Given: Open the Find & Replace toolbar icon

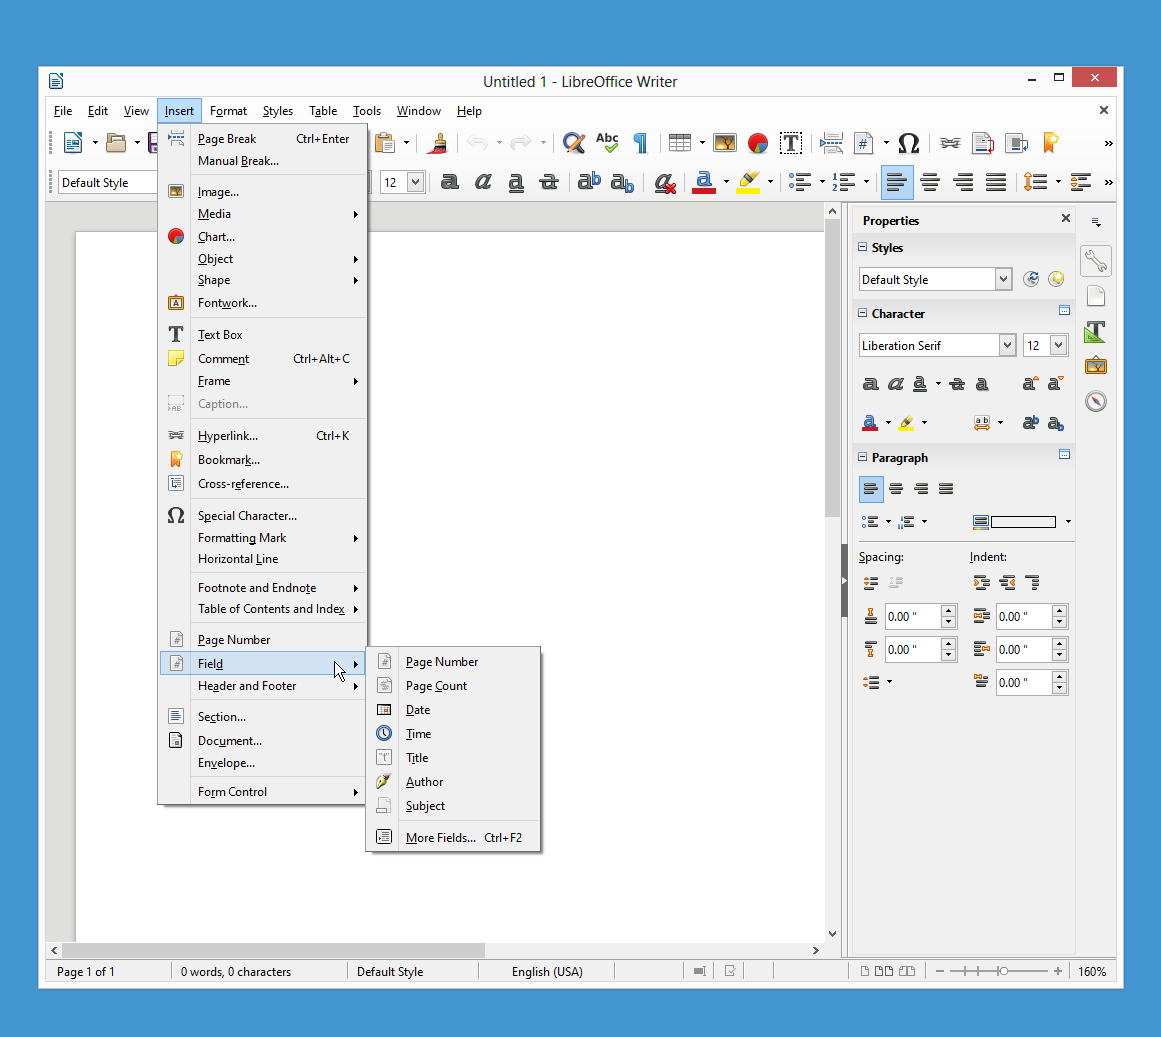Looking at the screenshot, I should tap(574, 143).
